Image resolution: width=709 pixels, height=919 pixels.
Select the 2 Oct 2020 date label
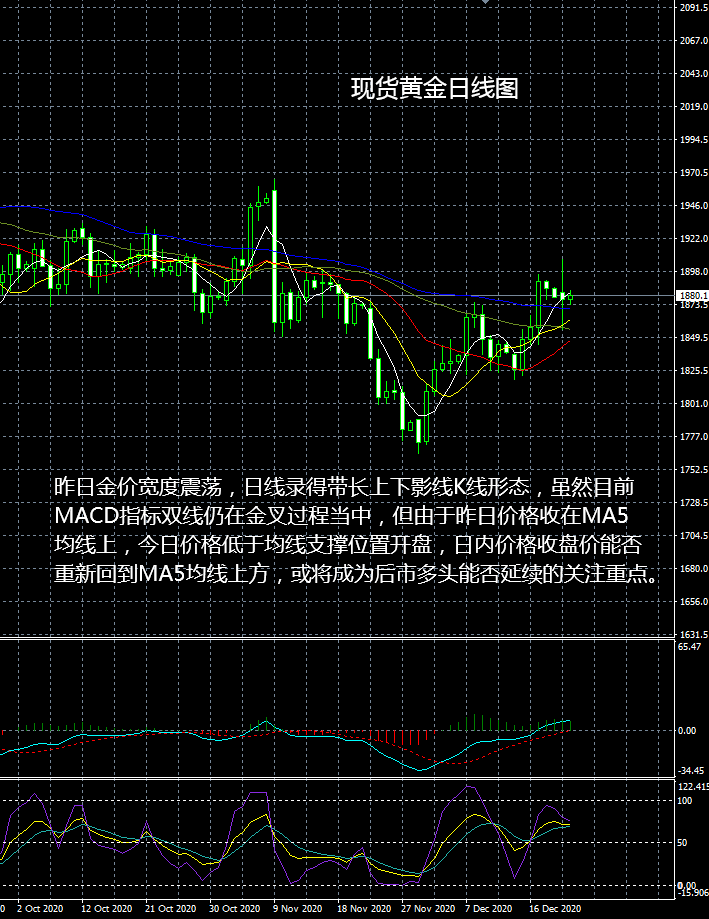pyautogui.click(x=40, y=908)
